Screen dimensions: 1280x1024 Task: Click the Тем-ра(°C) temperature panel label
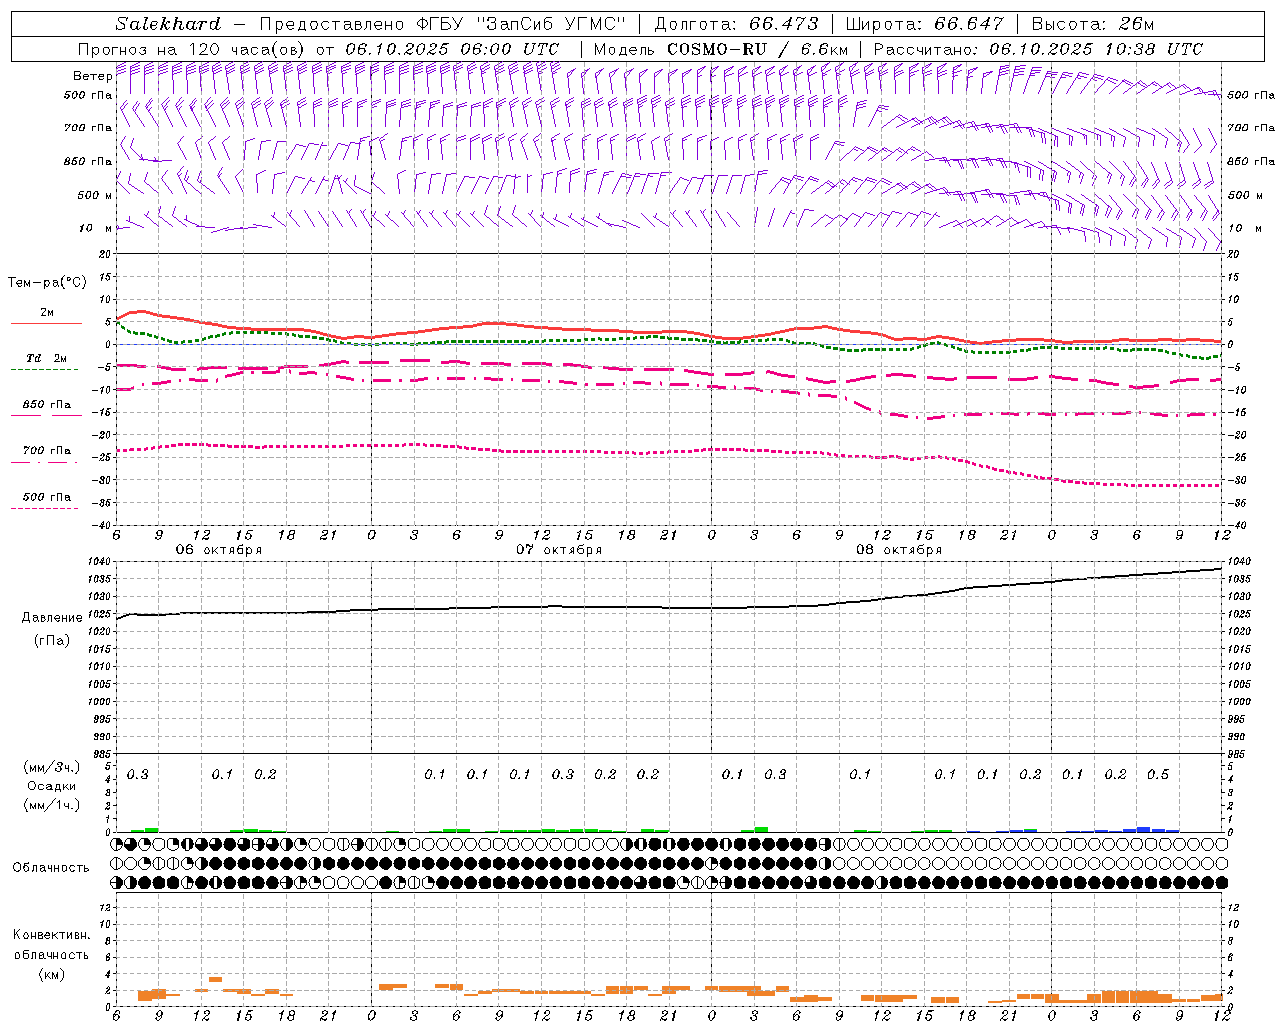click(x=47, y=283)
